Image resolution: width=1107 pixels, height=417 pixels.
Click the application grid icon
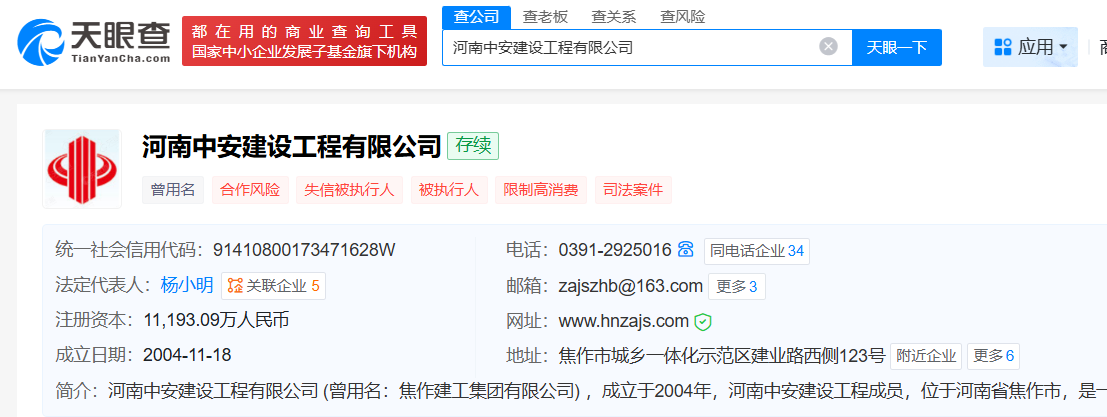(1002, 47)
